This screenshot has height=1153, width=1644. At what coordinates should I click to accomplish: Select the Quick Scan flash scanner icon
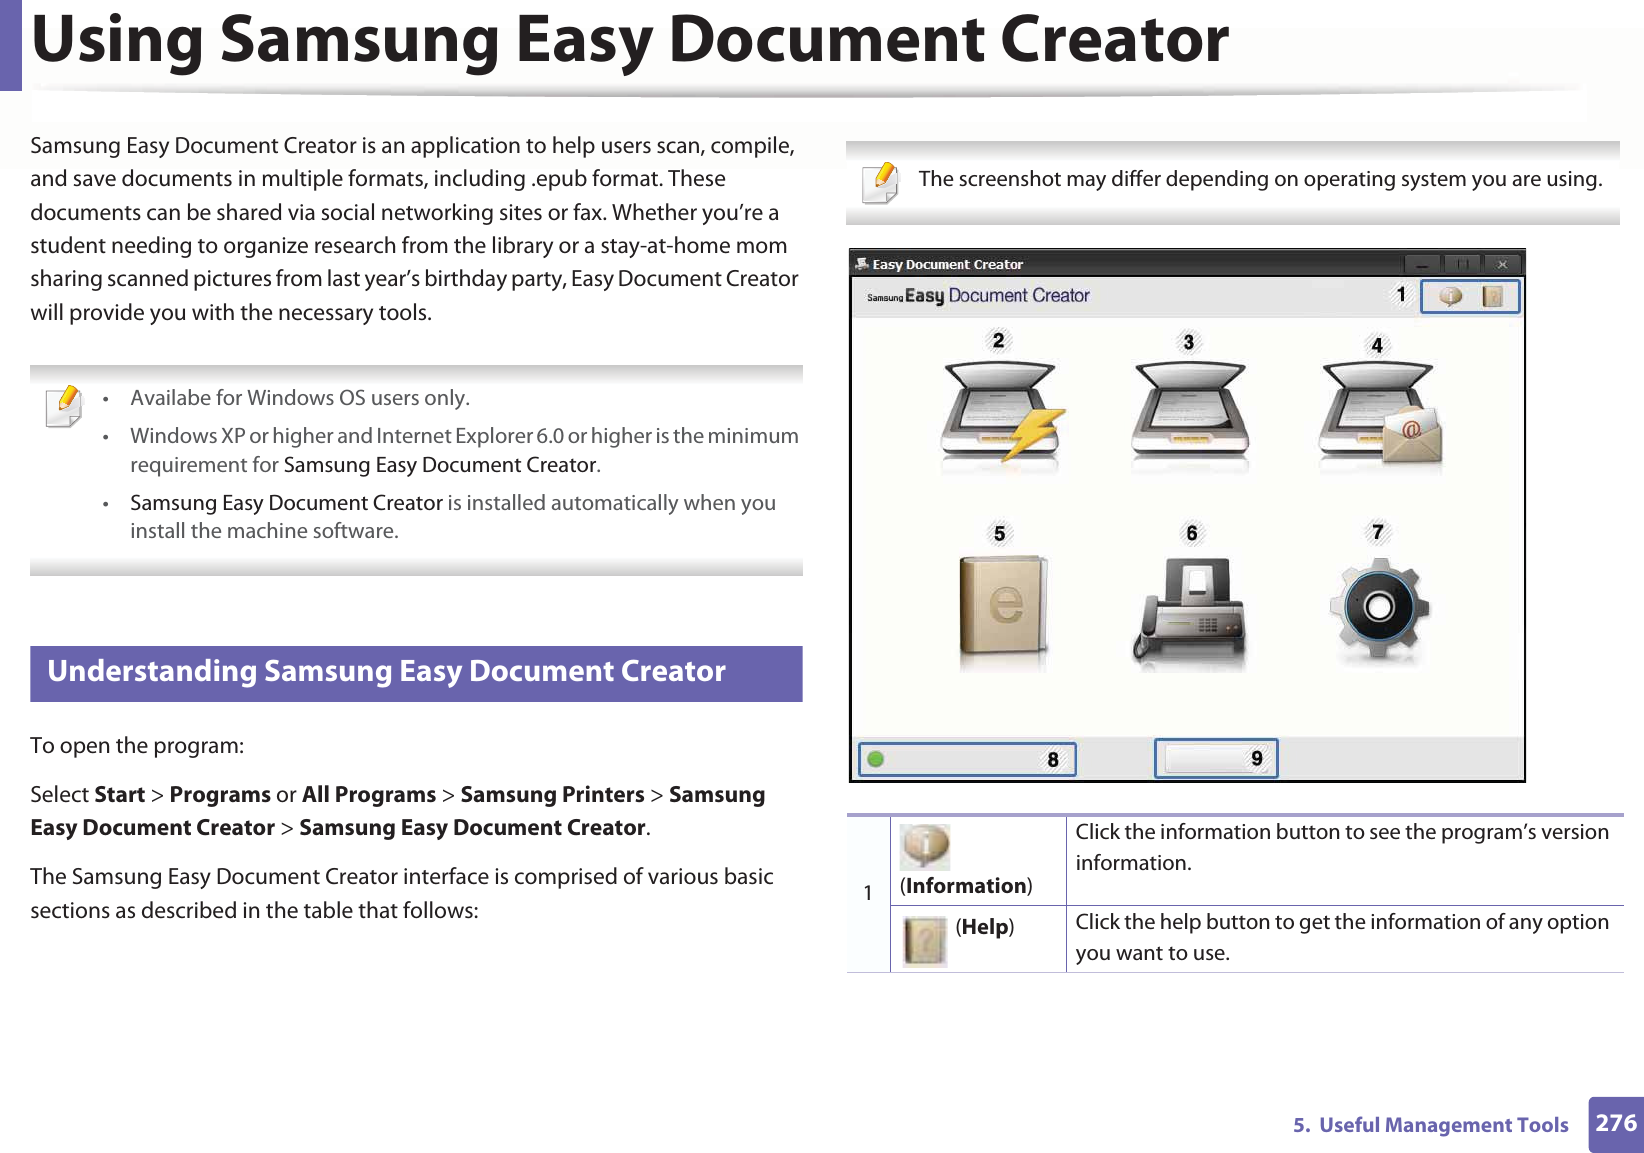(x=1000, y=410)
